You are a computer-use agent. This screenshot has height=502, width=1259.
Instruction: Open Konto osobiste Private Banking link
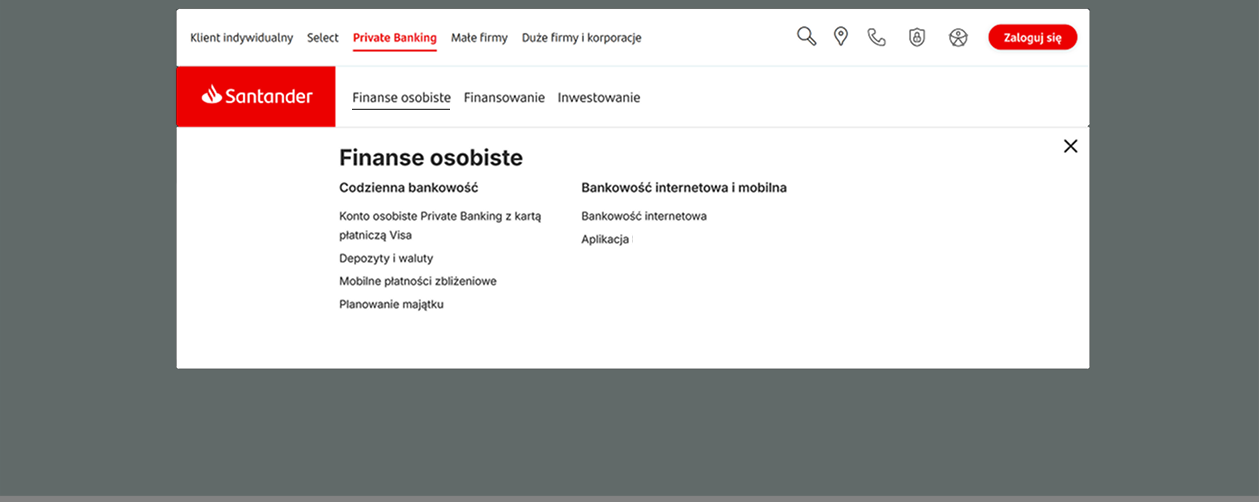[x=440, y=225]
